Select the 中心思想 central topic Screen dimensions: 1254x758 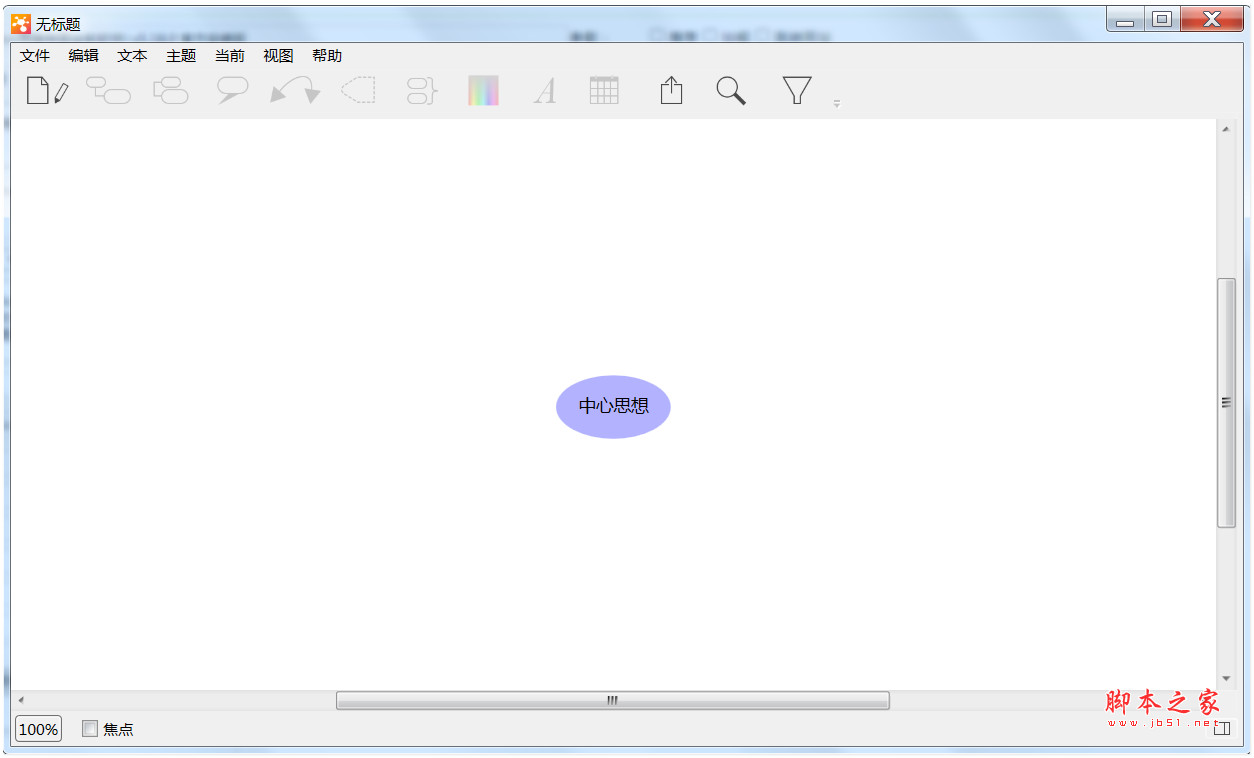coord(612,406)
